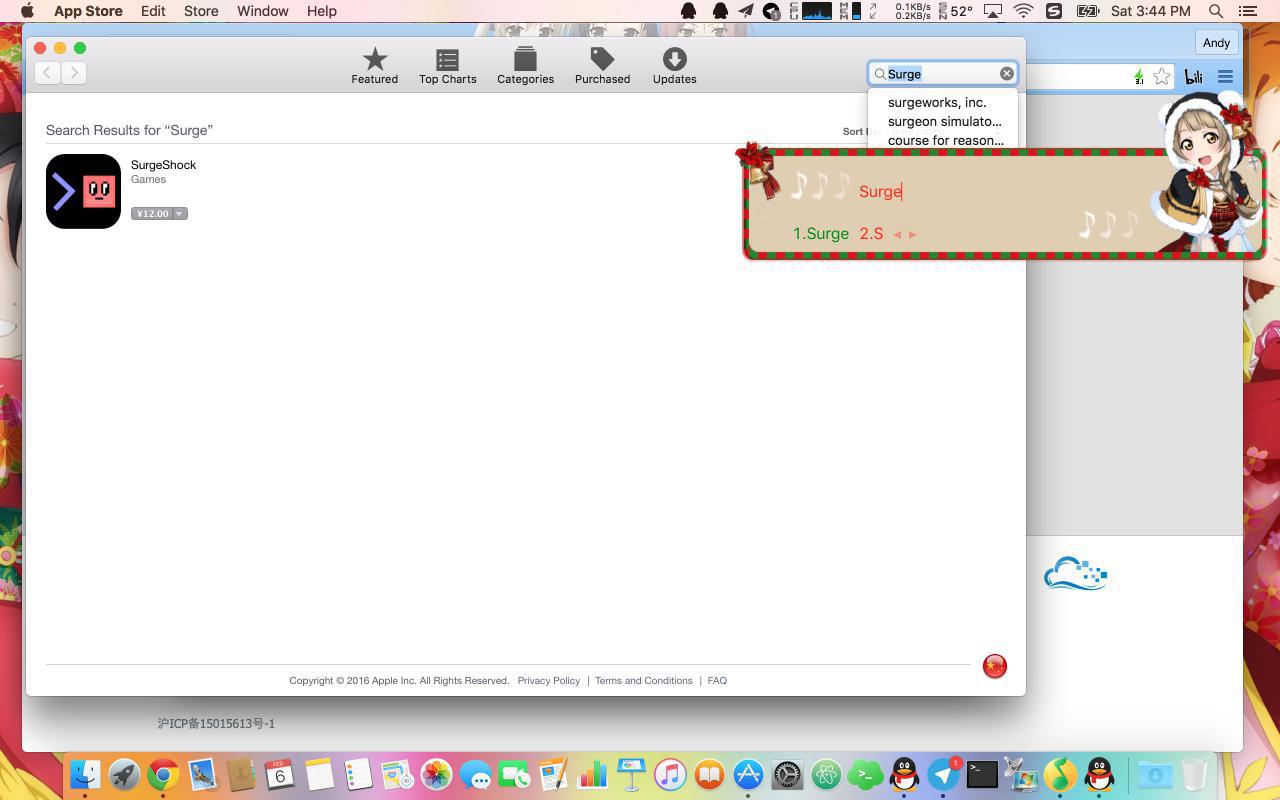Open the Terms and Conditions link
This screenshot has width=1280, height=800.
(643, 680)
